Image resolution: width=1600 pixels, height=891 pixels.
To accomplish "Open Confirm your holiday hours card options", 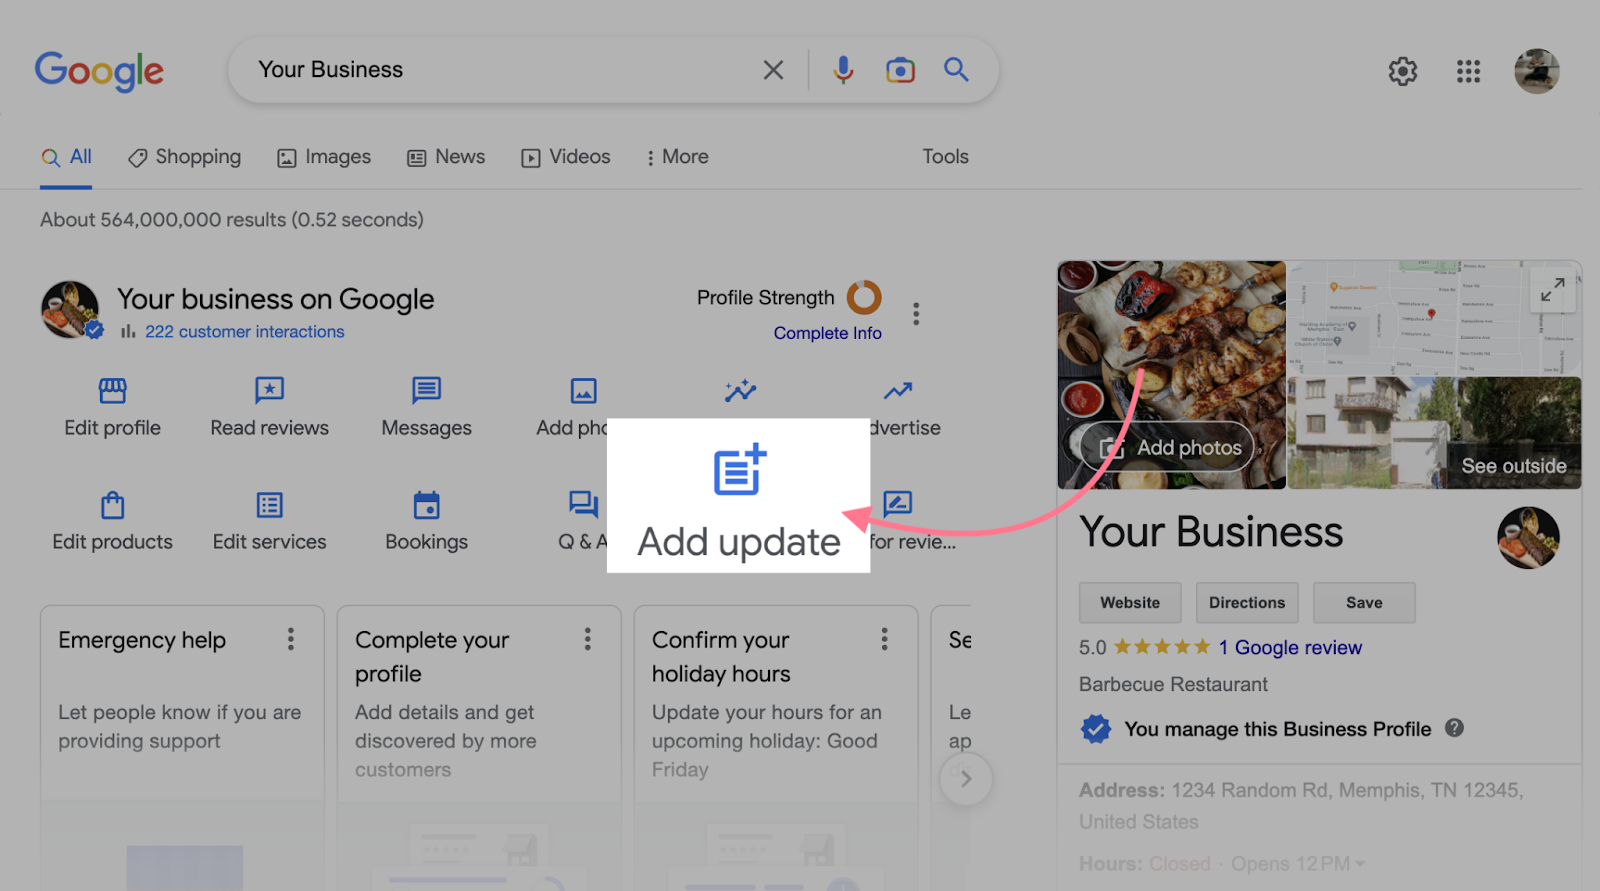I will [884, 639].
